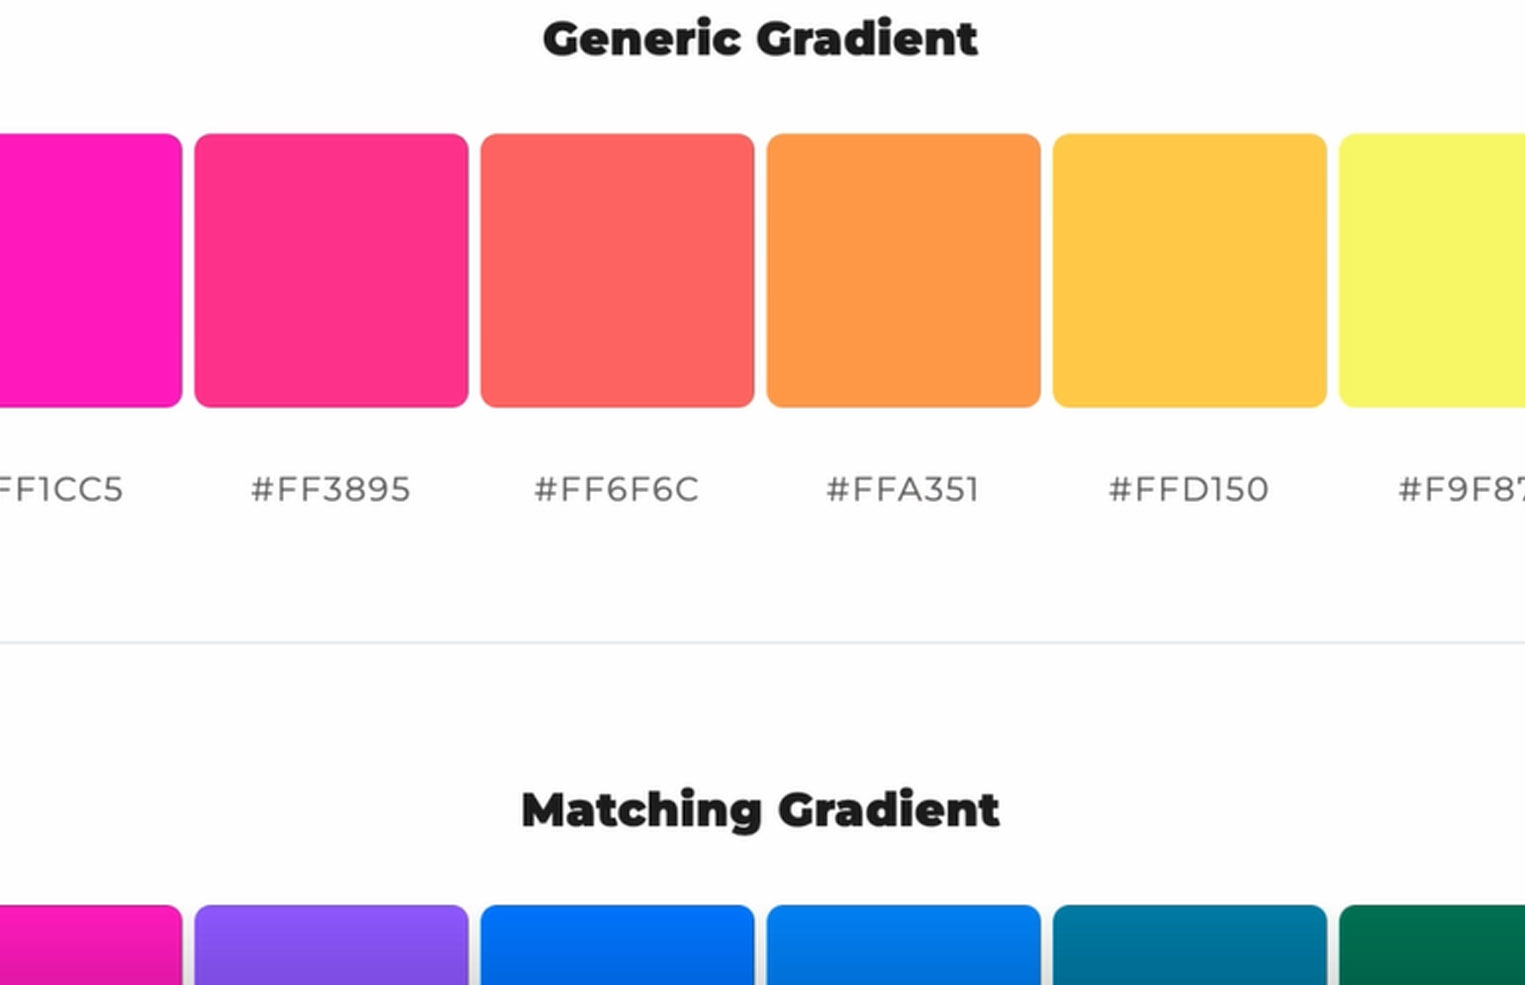1525x985 pixels.
Task: Click the magenta #FF1CC5 swatch in Generic Gradient
Action: [x=88, y=270]
